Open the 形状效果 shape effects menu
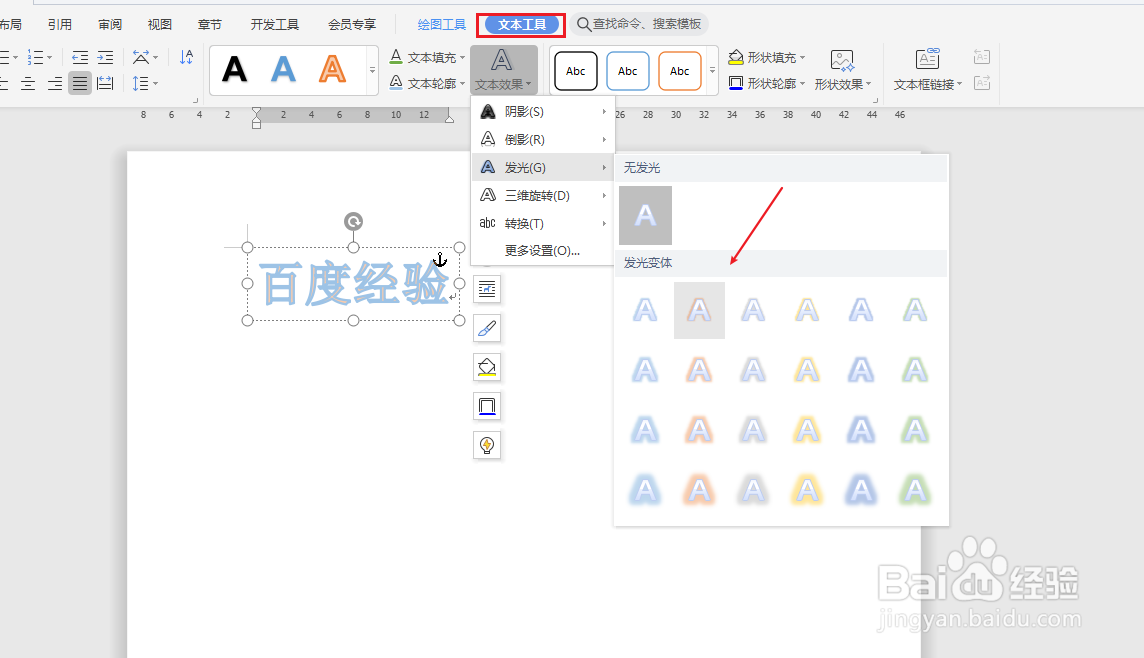The image size is (1144, 658). [843, 70]
